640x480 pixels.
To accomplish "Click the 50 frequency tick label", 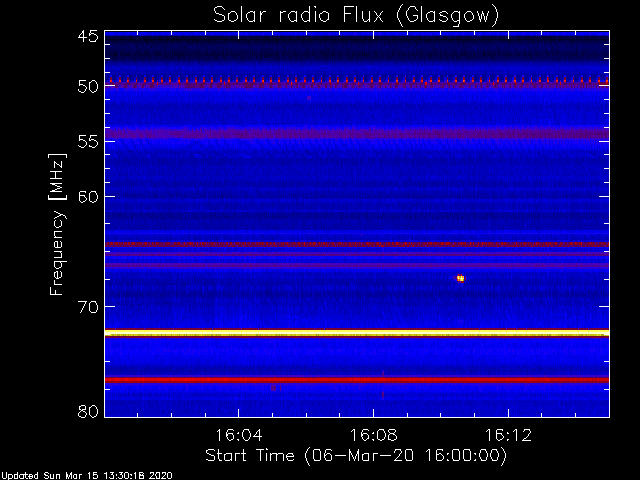I will [88, 86].
